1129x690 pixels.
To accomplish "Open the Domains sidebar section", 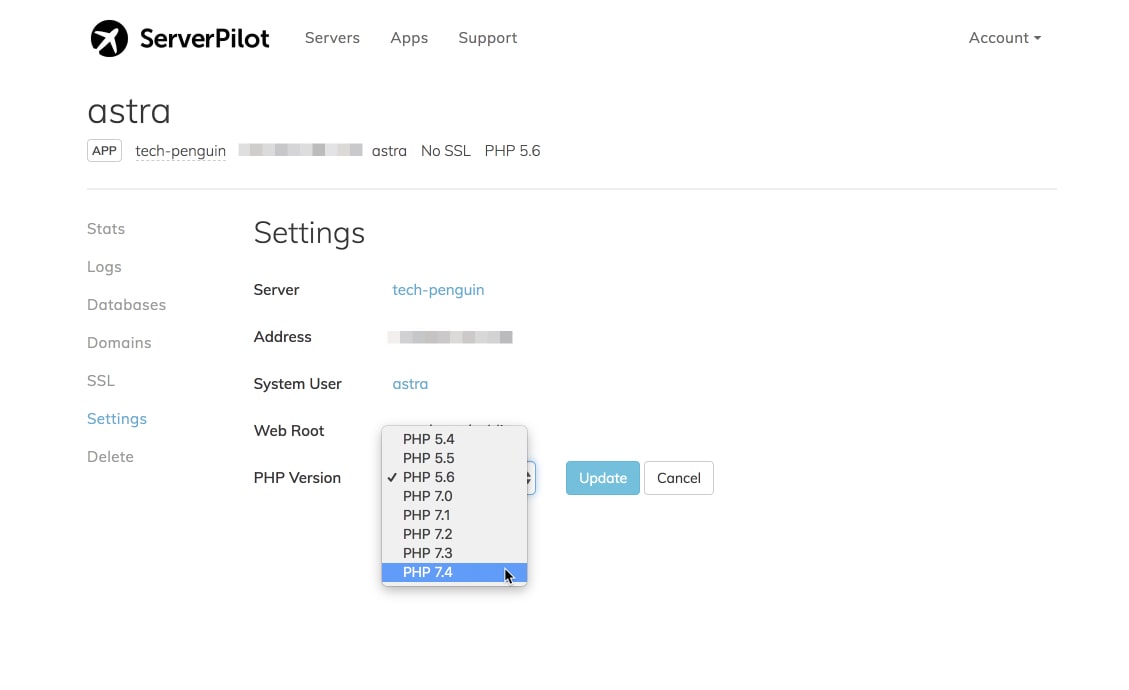I will point(120,343).
